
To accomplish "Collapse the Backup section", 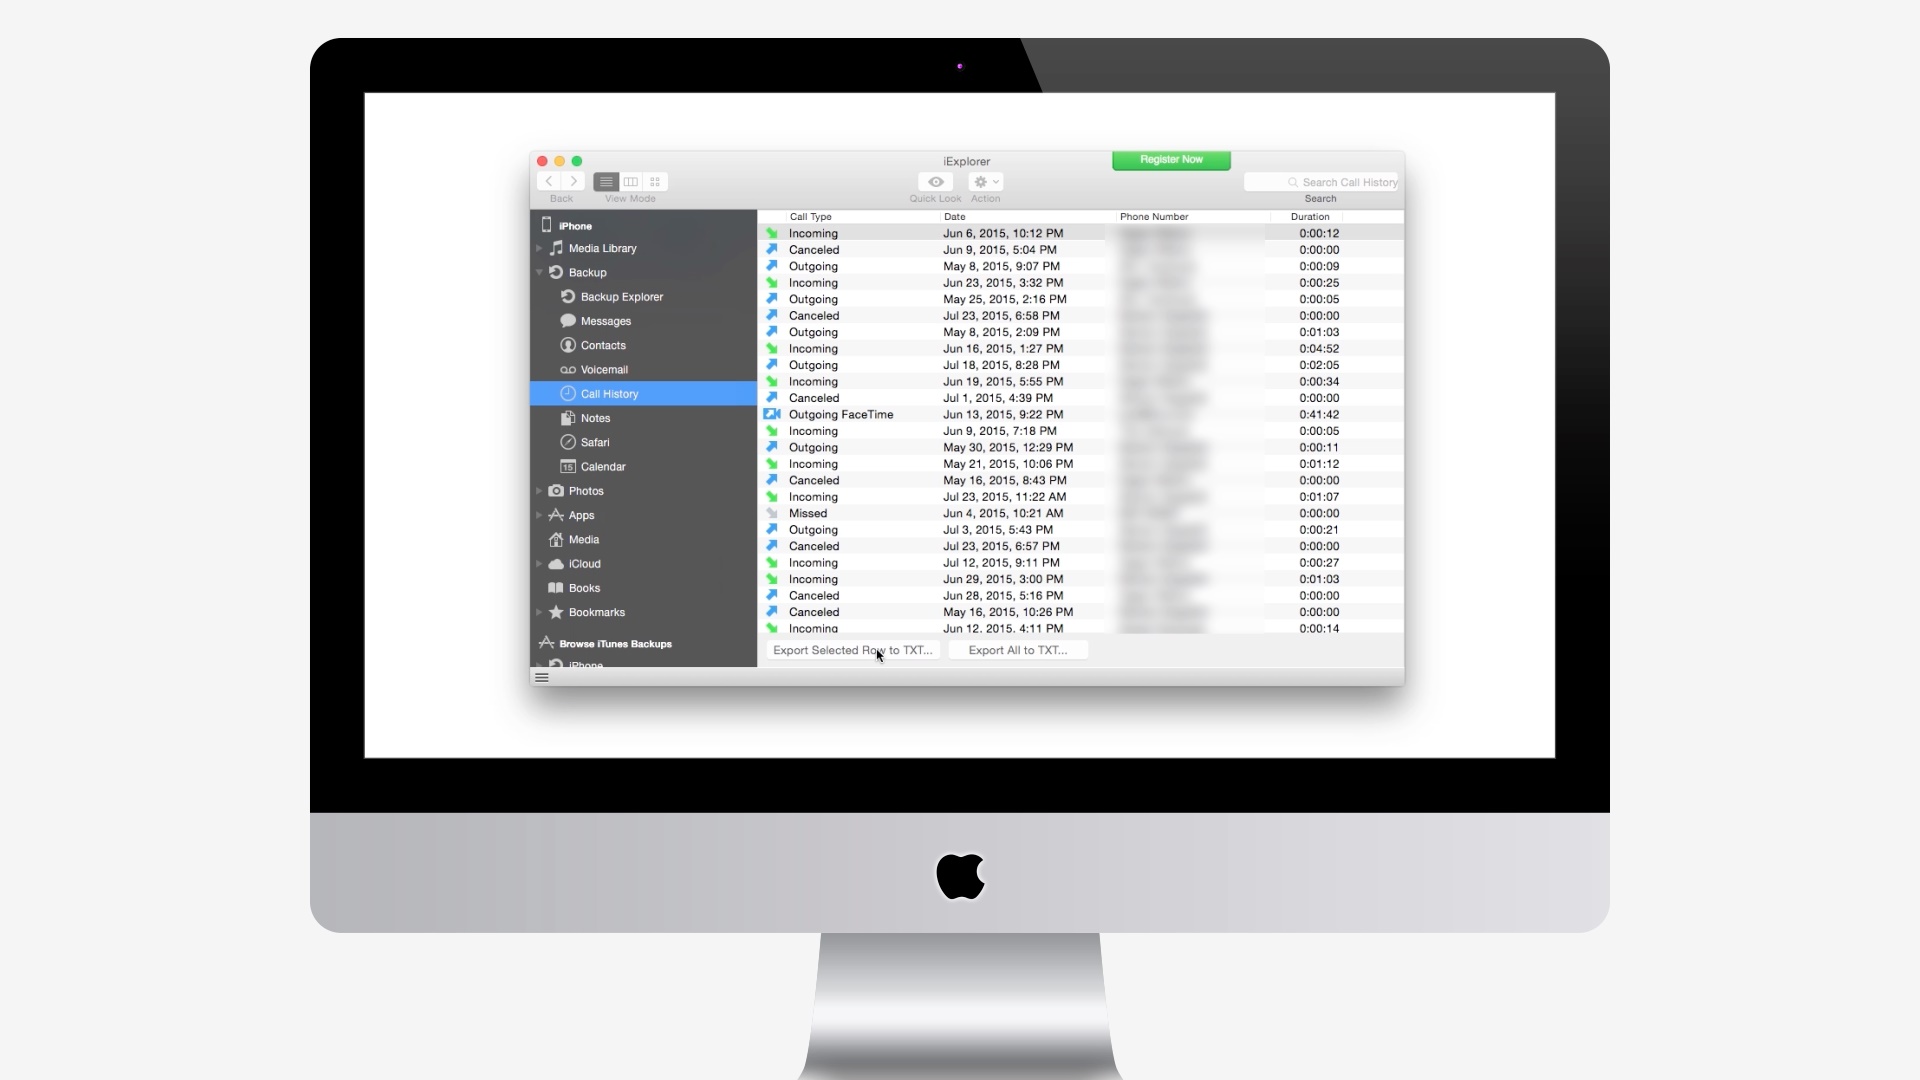I will pos(540,272).
